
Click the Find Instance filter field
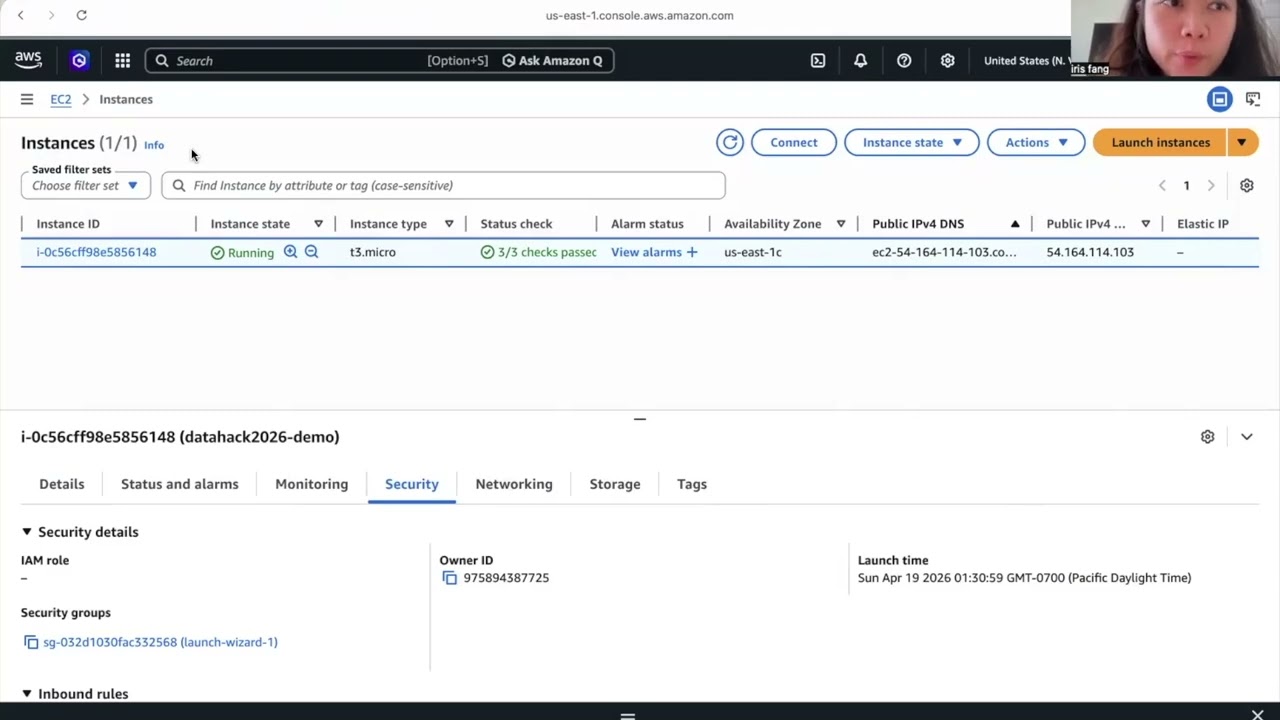(x=443, y=185)
